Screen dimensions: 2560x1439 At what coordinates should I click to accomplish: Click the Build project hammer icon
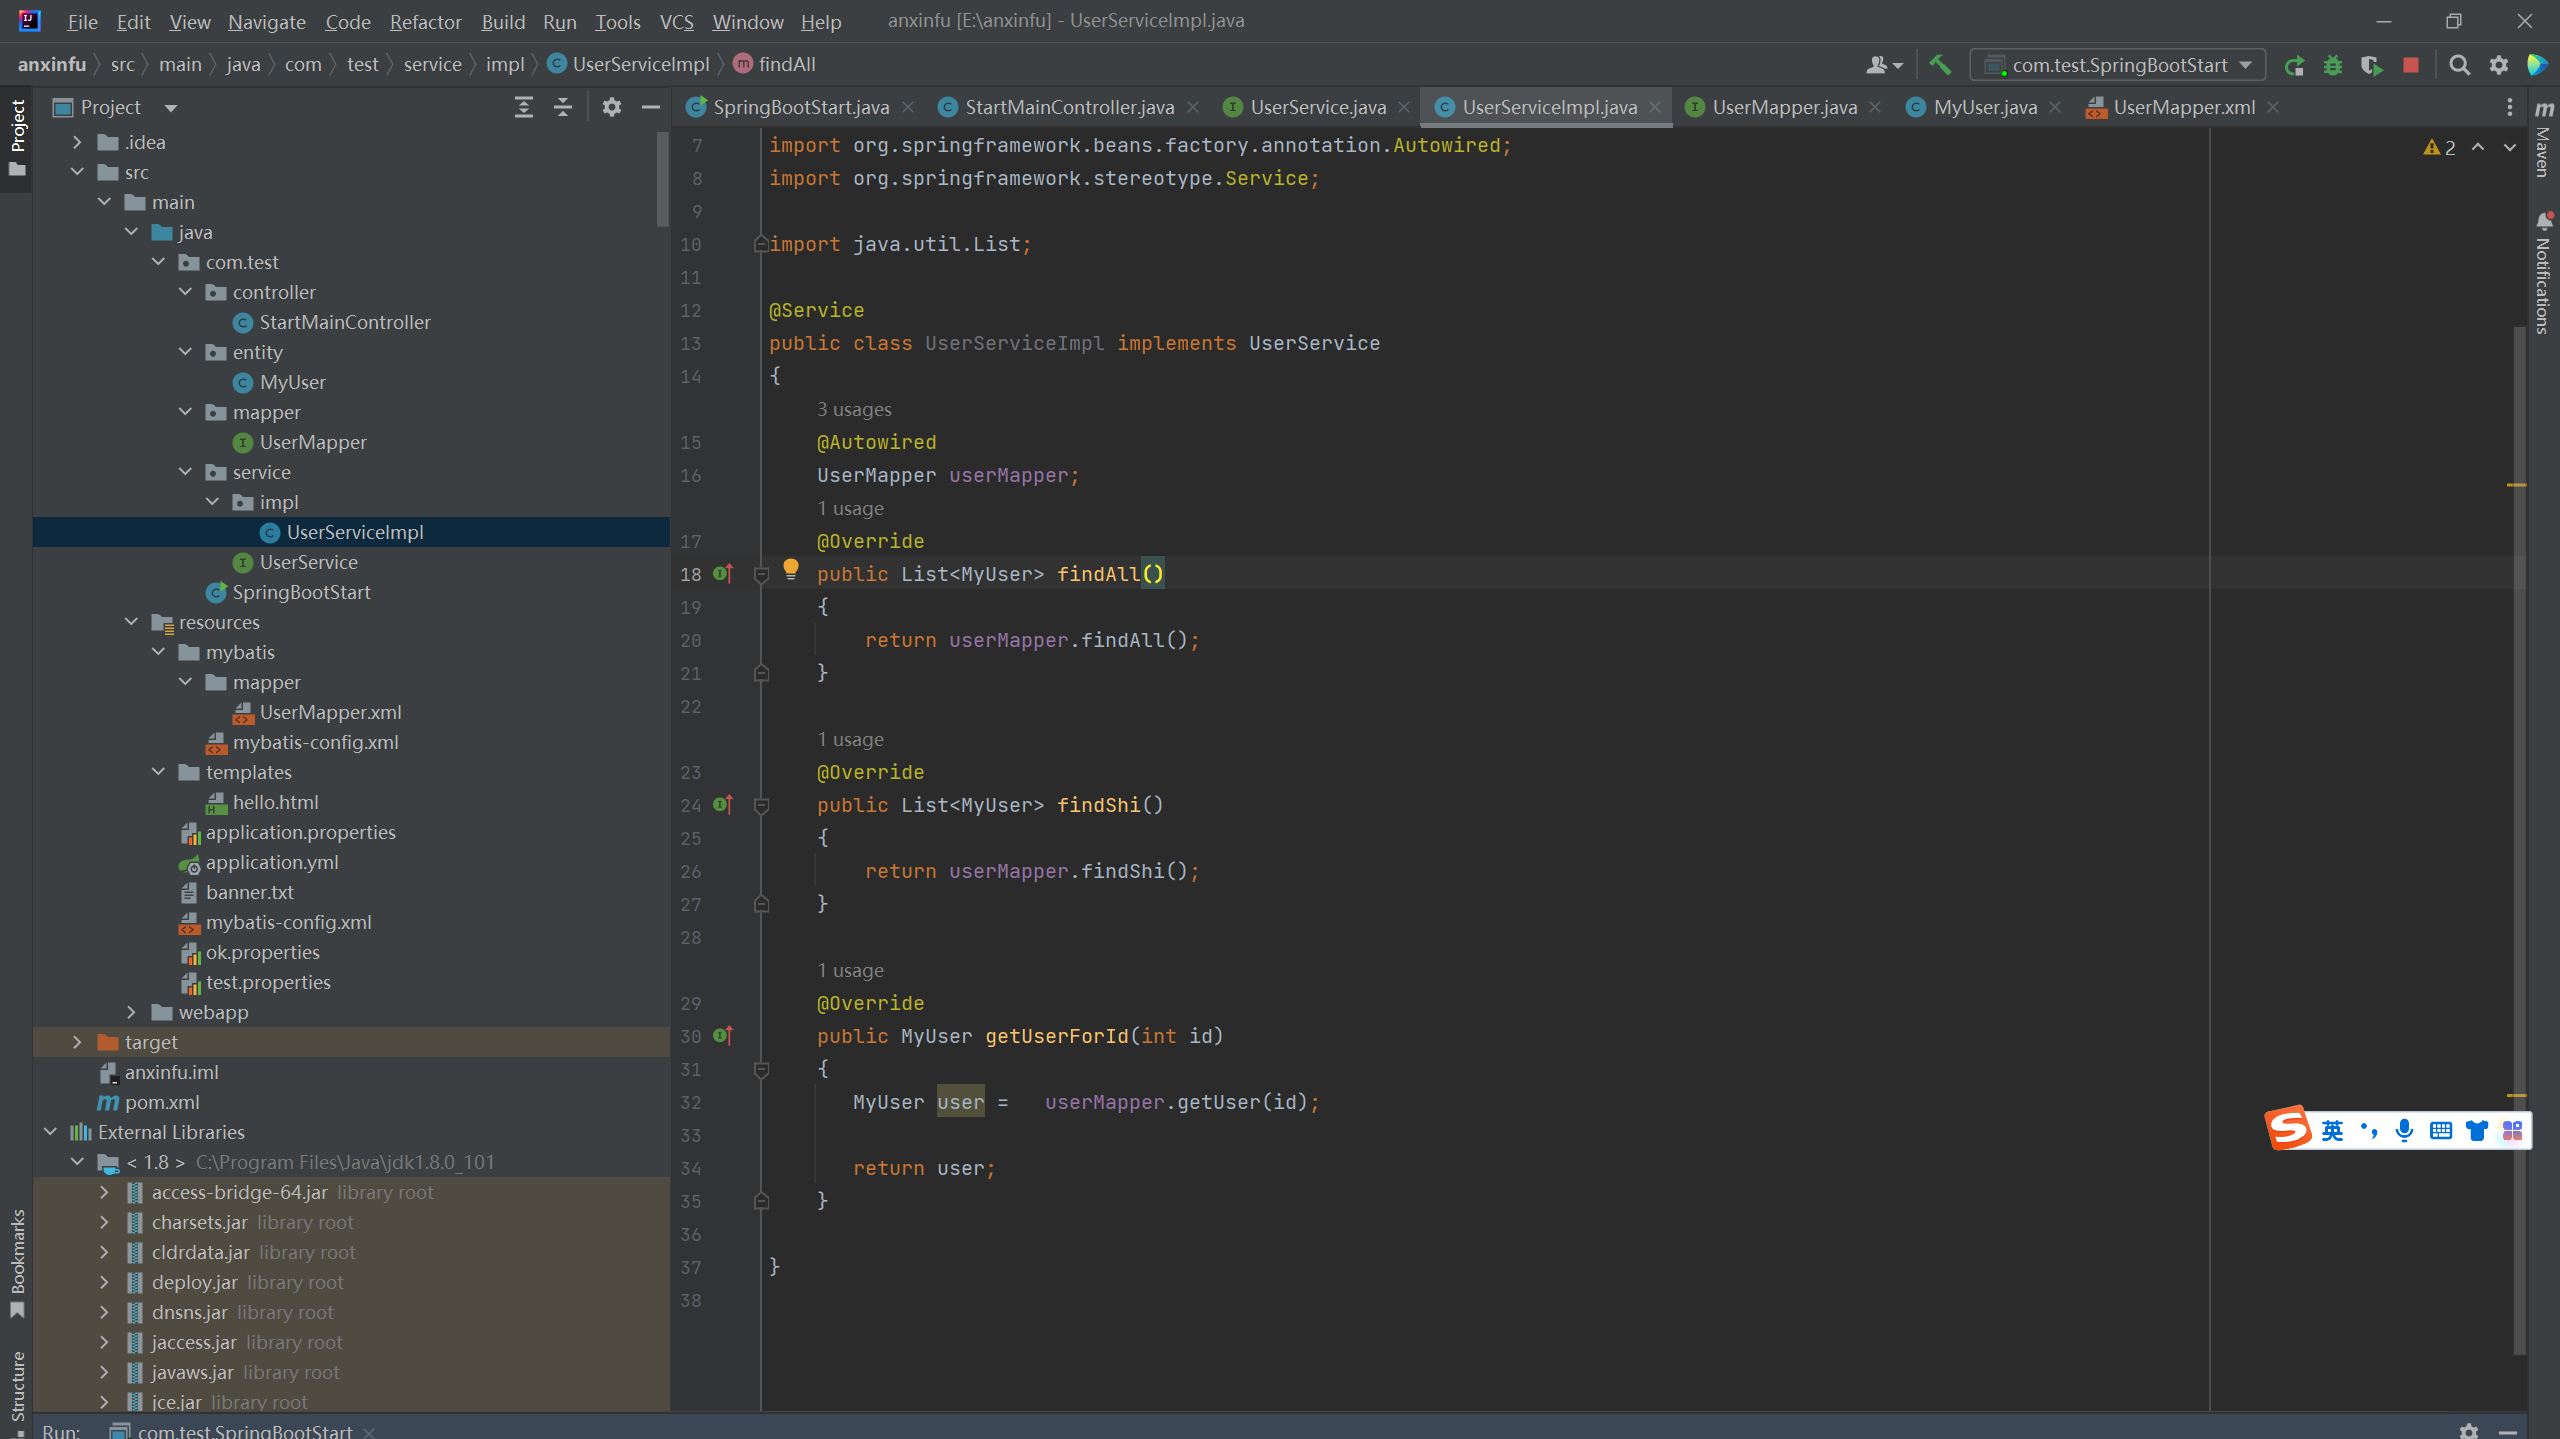pyautogui.click(x=1940, y=65)
